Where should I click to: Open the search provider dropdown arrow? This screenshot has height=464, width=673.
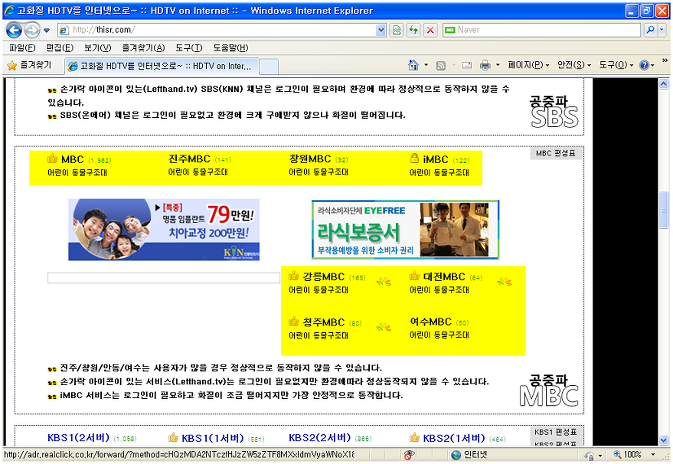pyautogui.click(x=662, y=30)
